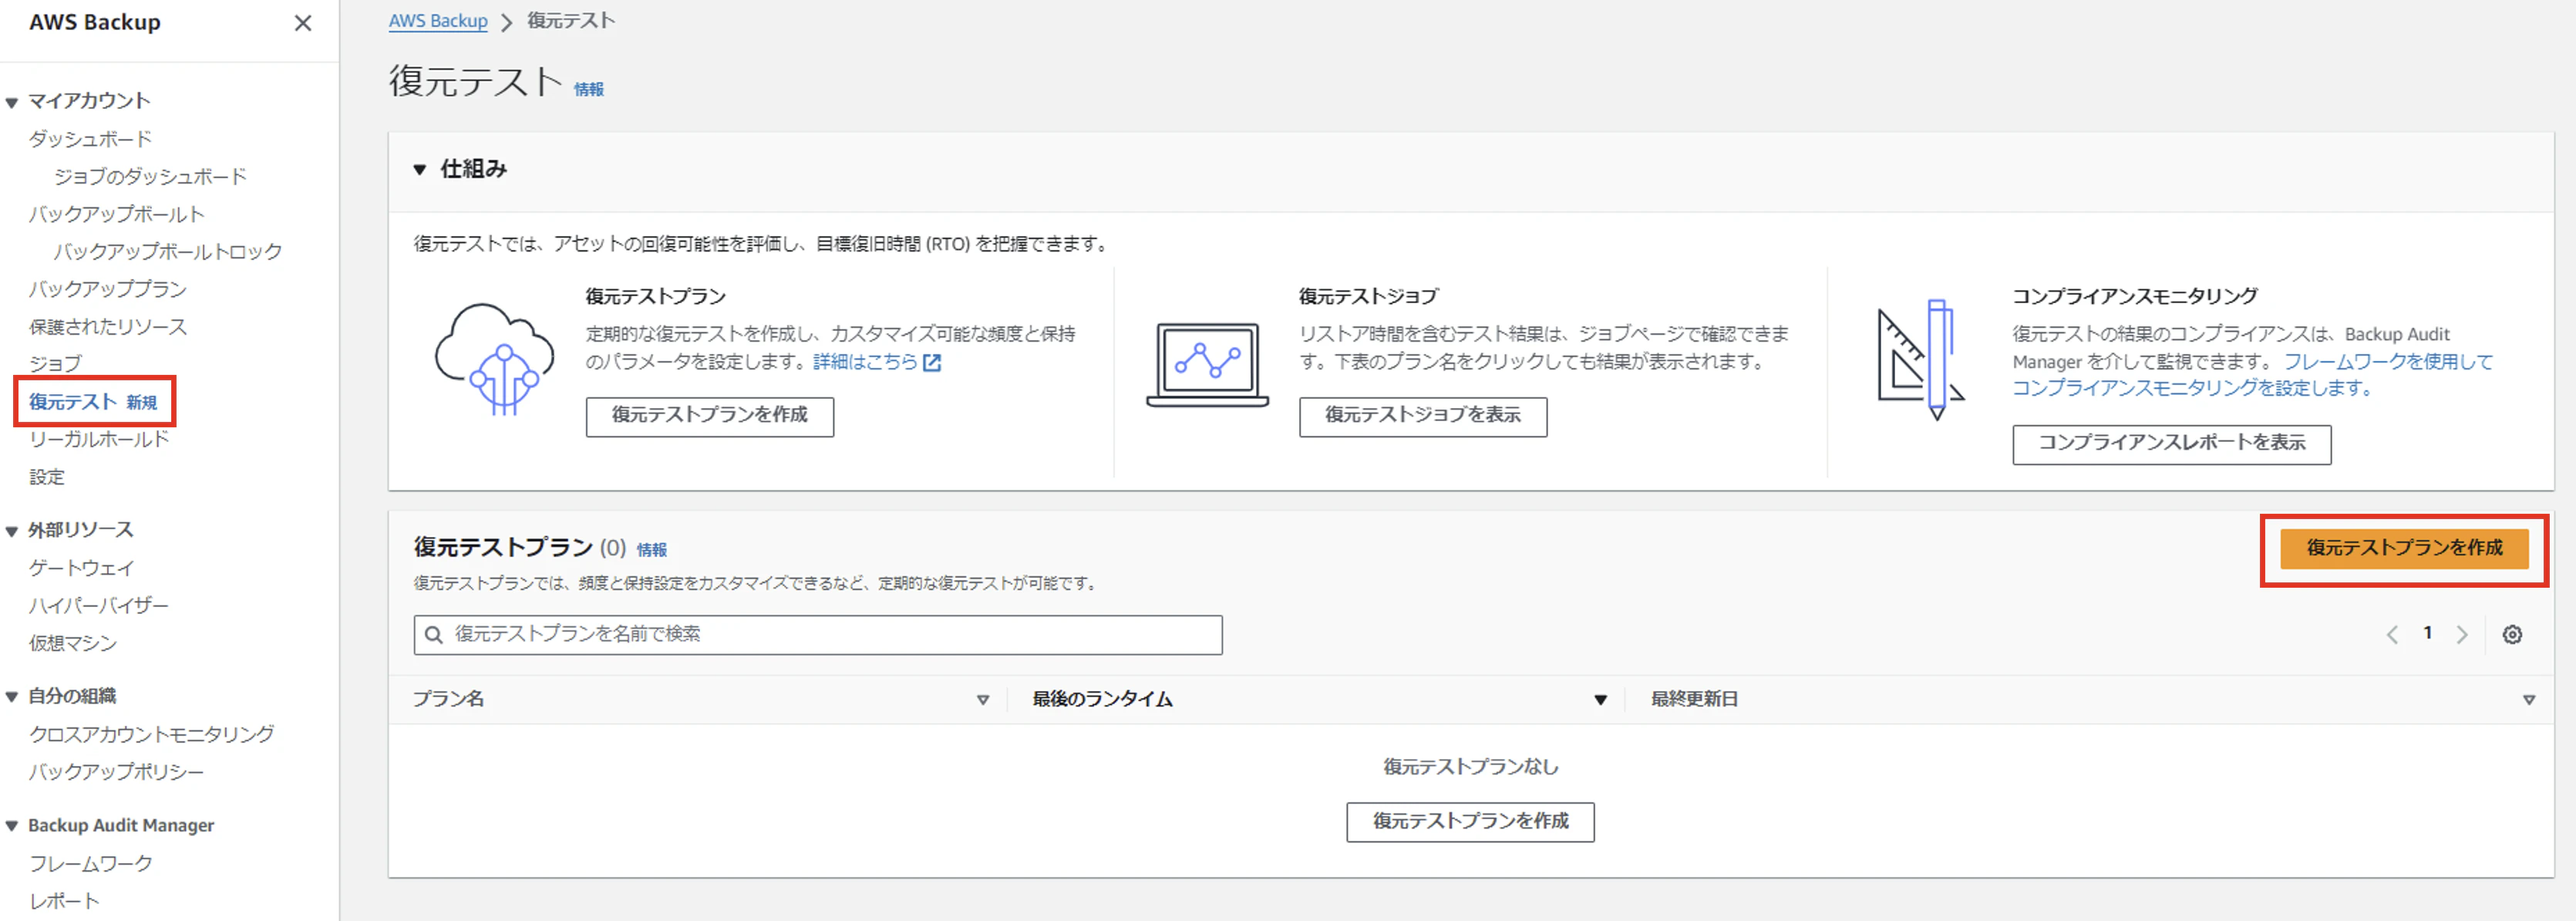Open フレームワーク in sidebar
Screen dimensions: 2576x921
pos(90,863)
